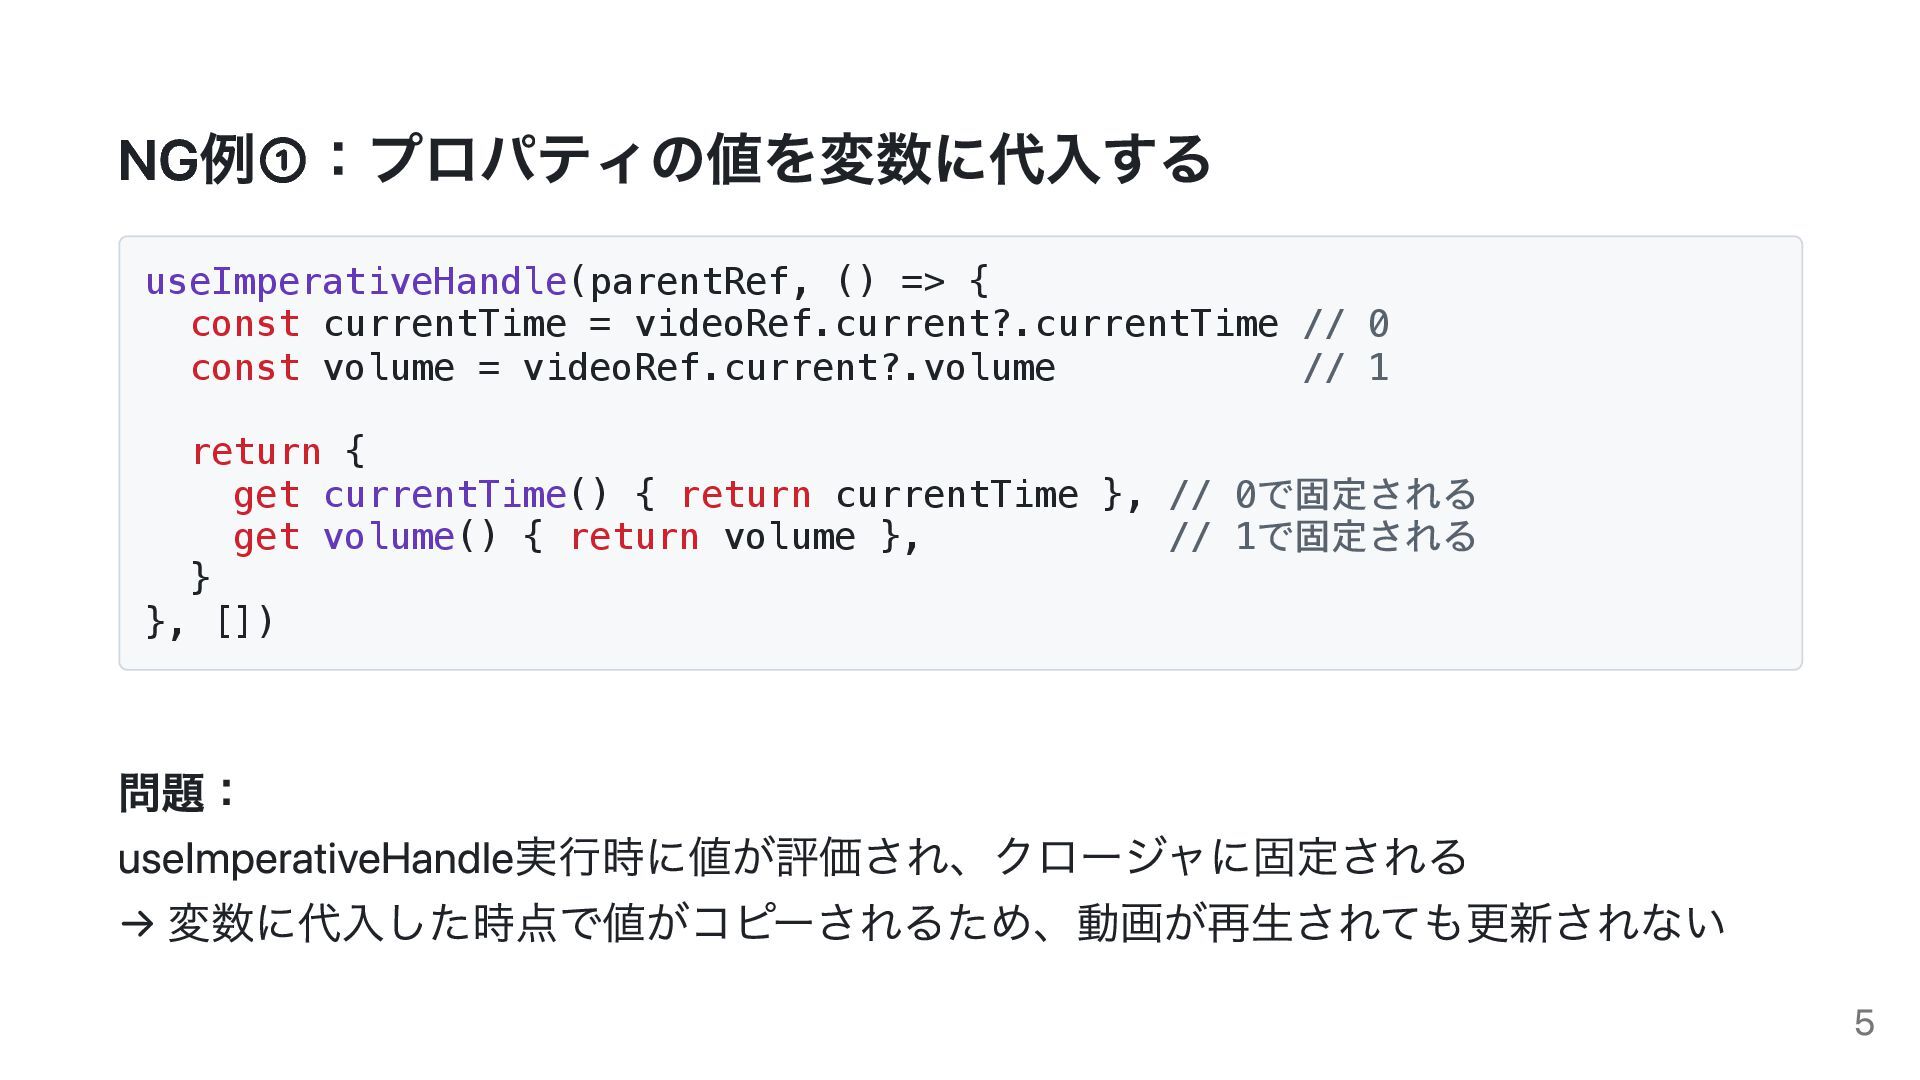Click the const volume variable declaration

[323, 368]
